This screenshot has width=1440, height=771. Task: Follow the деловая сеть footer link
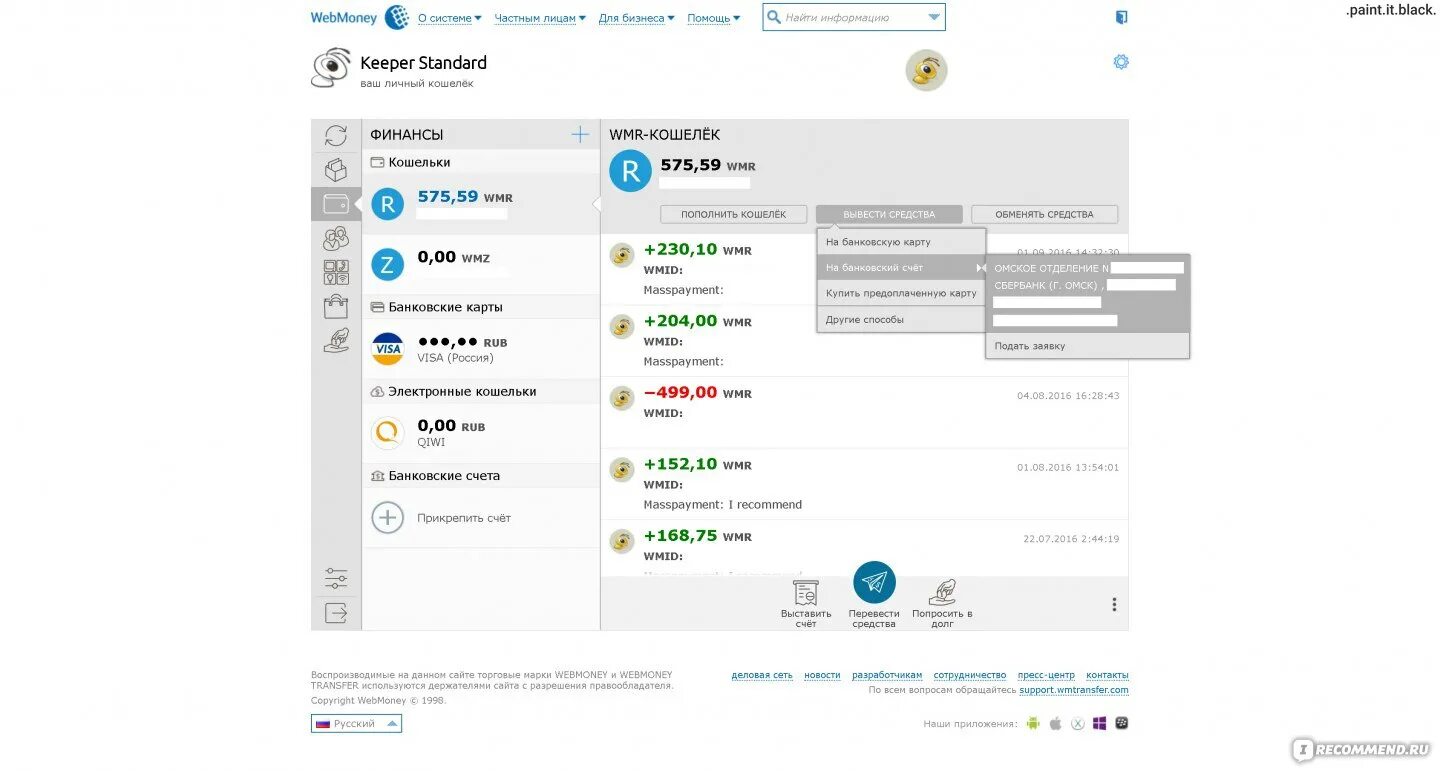click(762, 675)
